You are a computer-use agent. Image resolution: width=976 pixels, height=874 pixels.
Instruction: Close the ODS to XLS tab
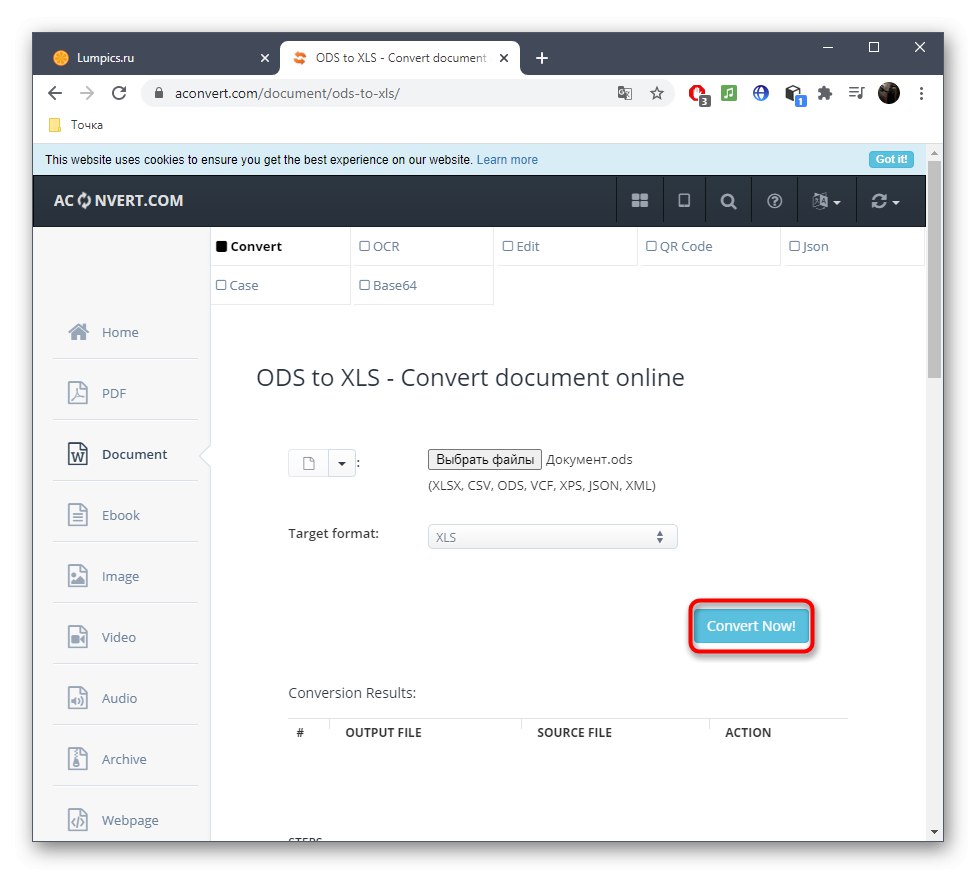click(504, 58)
